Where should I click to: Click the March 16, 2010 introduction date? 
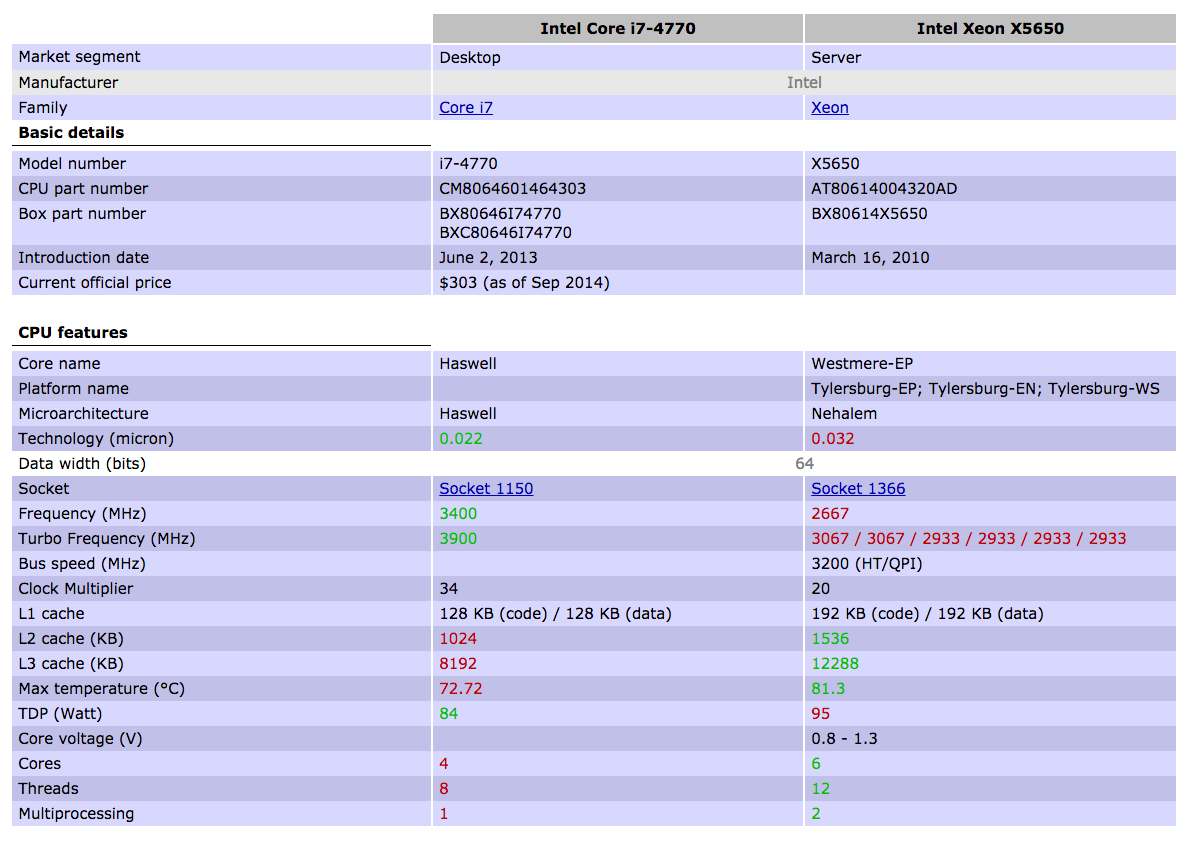[870, 258]
